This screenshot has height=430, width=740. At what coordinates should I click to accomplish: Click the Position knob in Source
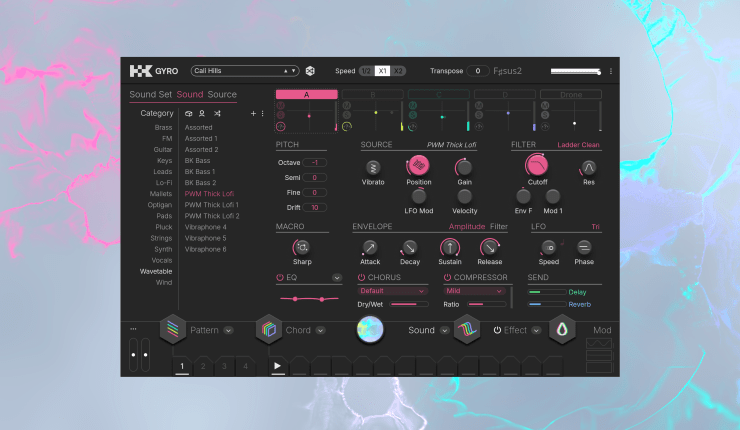418,166
